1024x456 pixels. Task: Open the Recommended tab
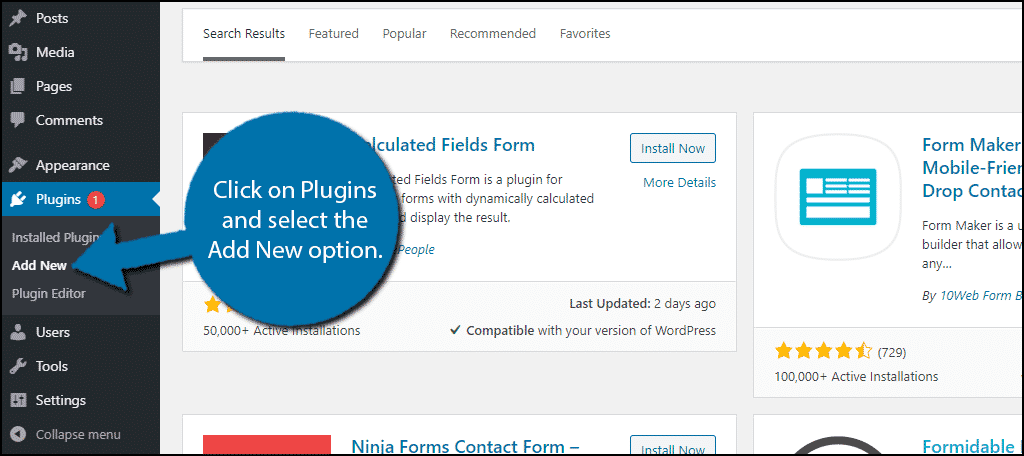click(x=493, y=33)
